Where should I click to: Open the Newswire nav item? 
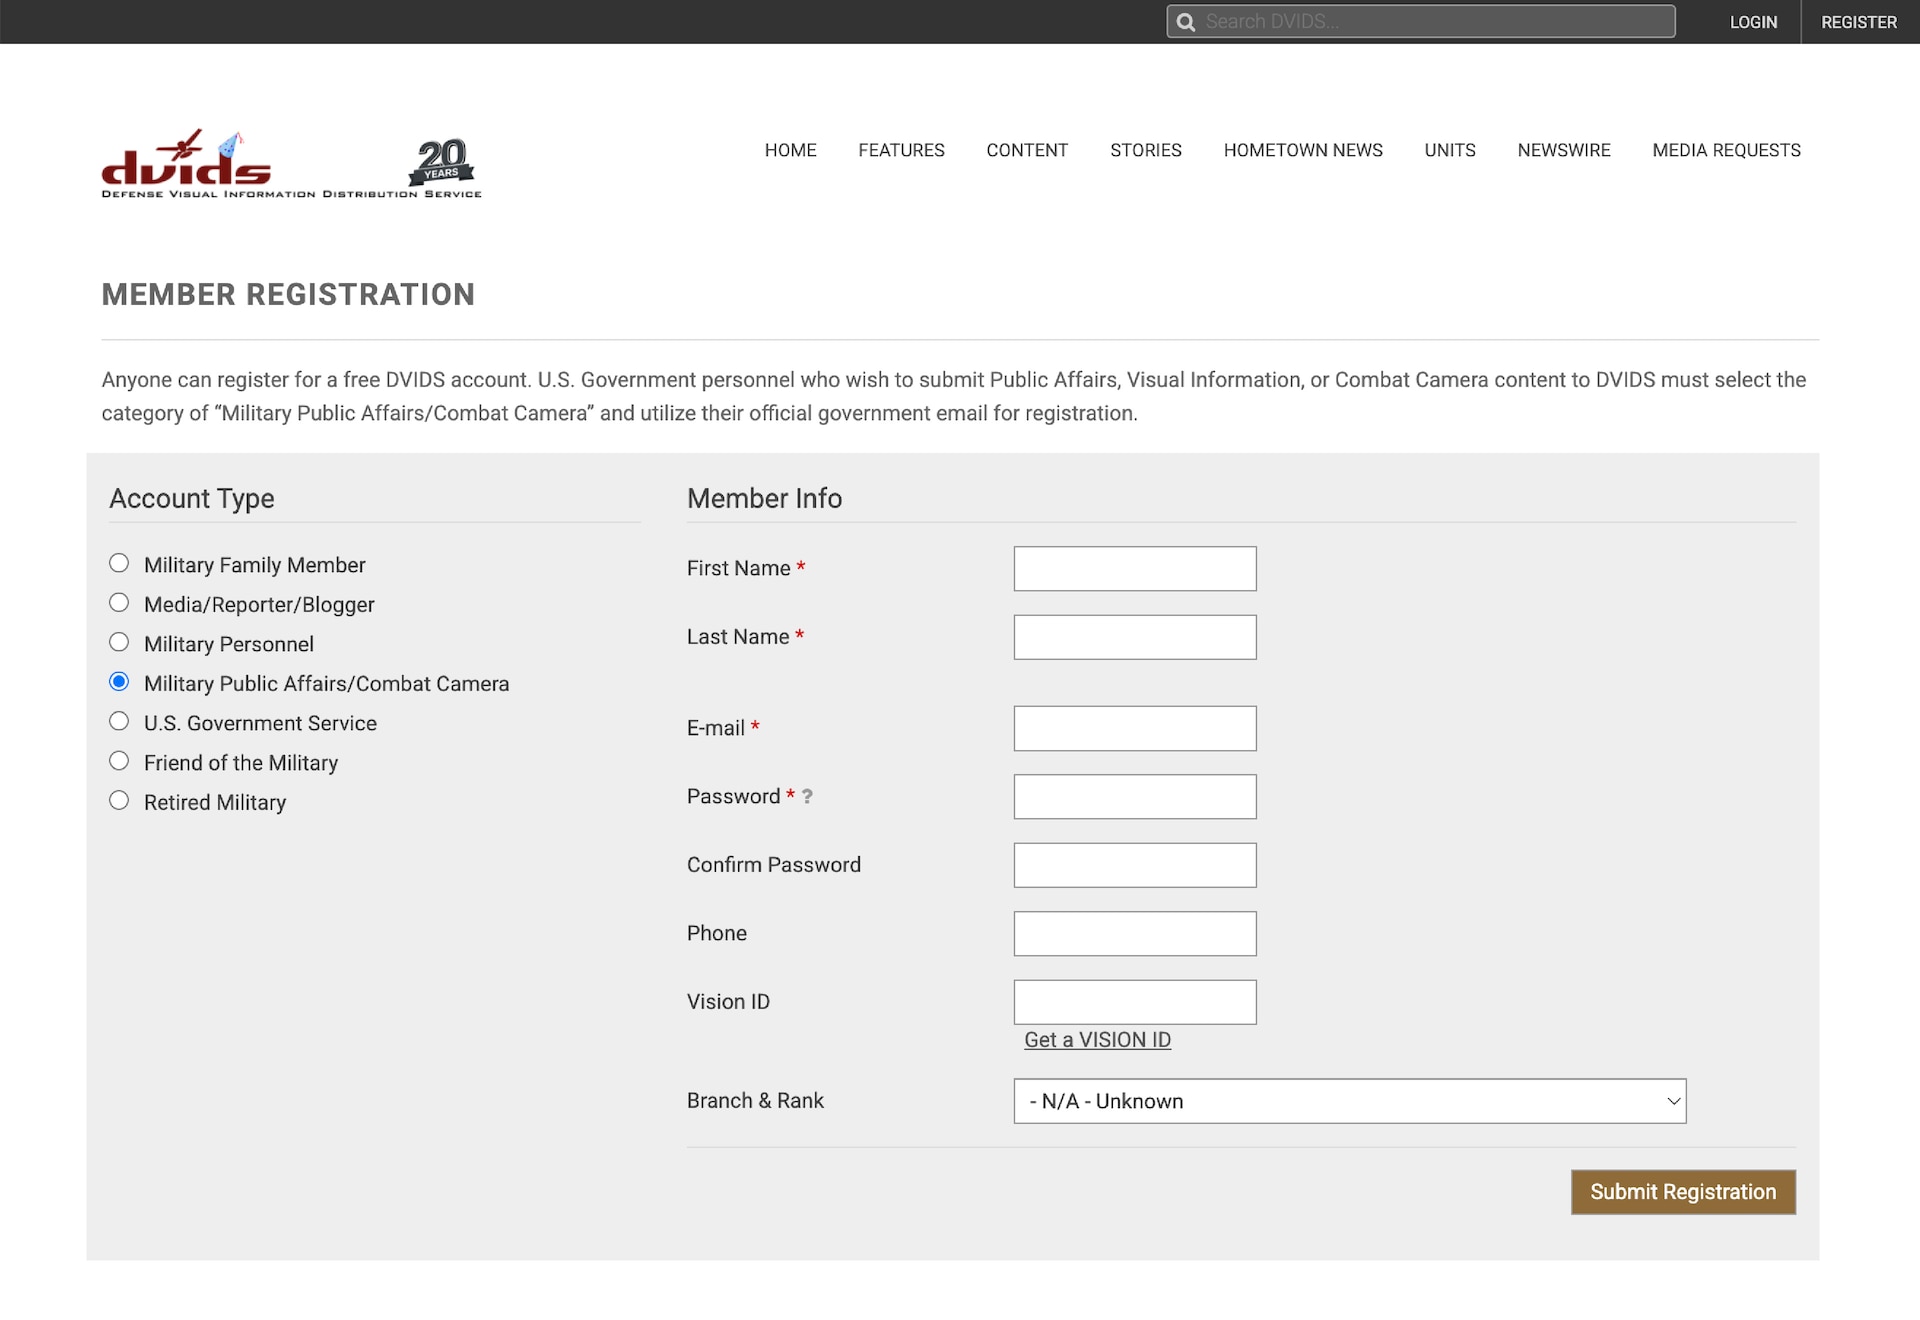pos(1563,150)
